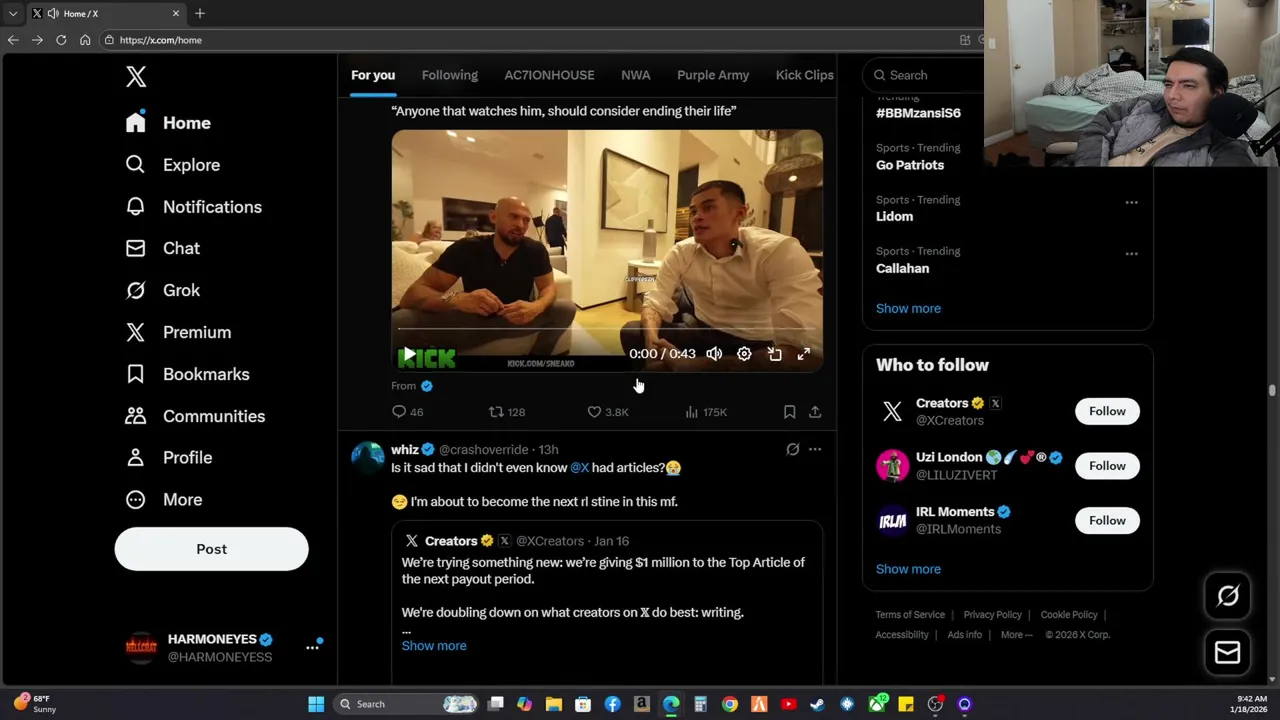
Task: Show more trending topics
Action: [908, 308]
